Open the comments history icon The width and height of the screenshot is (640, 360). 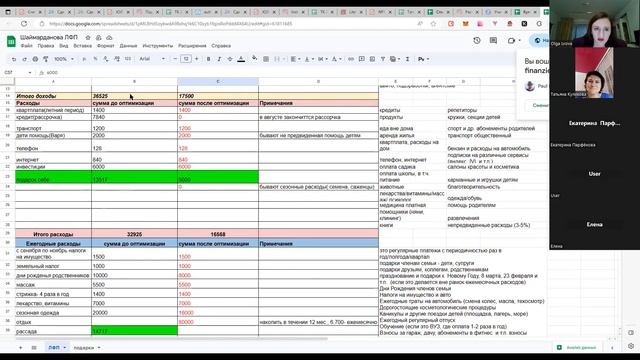click(493, 40)
